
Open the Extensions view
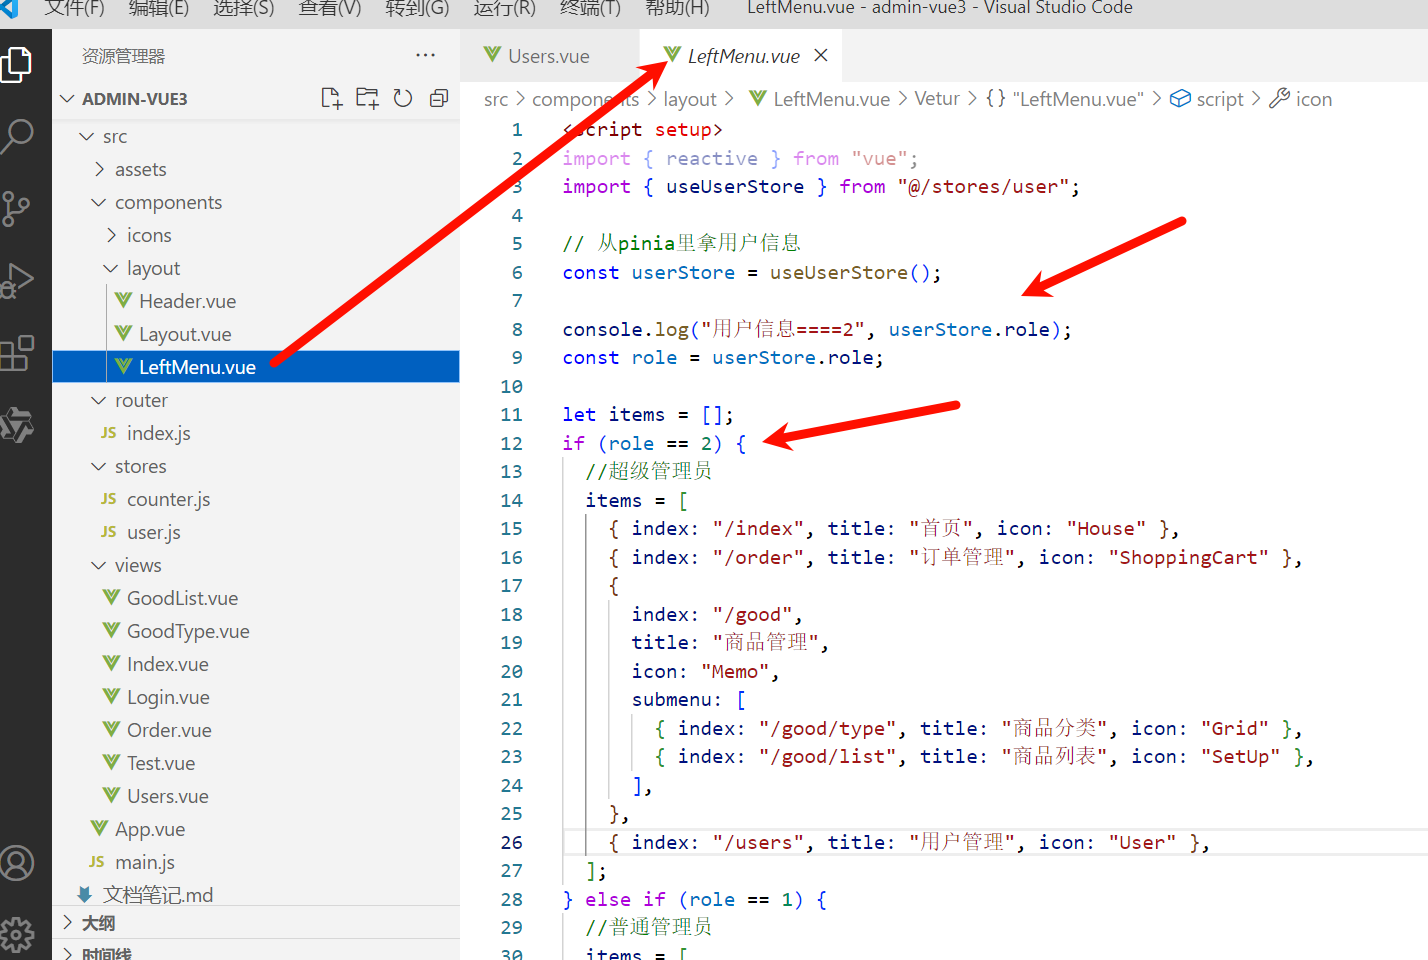tap(17, 353)
